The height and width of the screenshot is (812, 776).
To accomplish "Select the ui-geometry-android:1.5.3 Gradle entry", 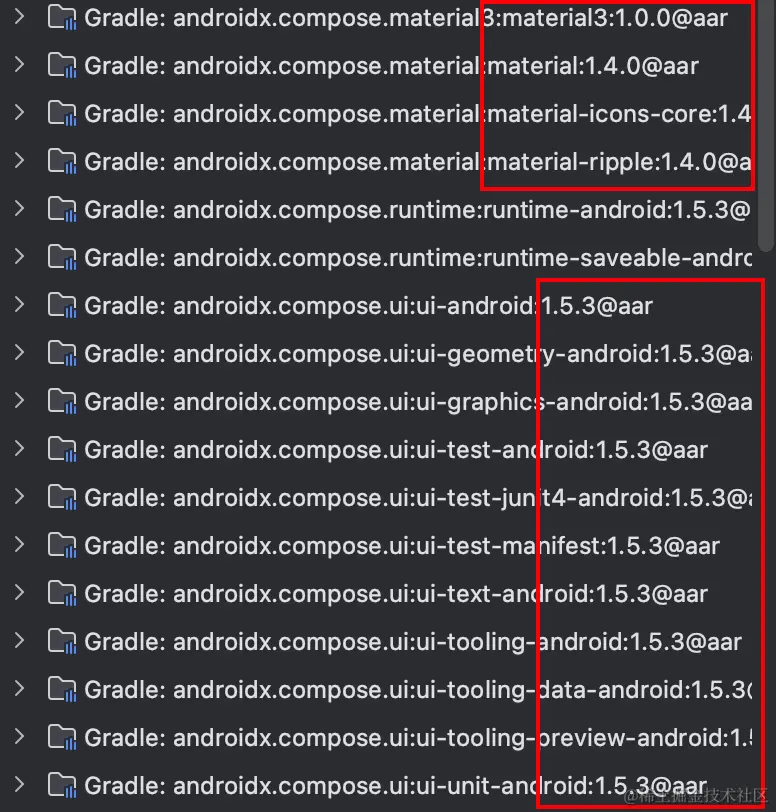I will tap(418, 354).
